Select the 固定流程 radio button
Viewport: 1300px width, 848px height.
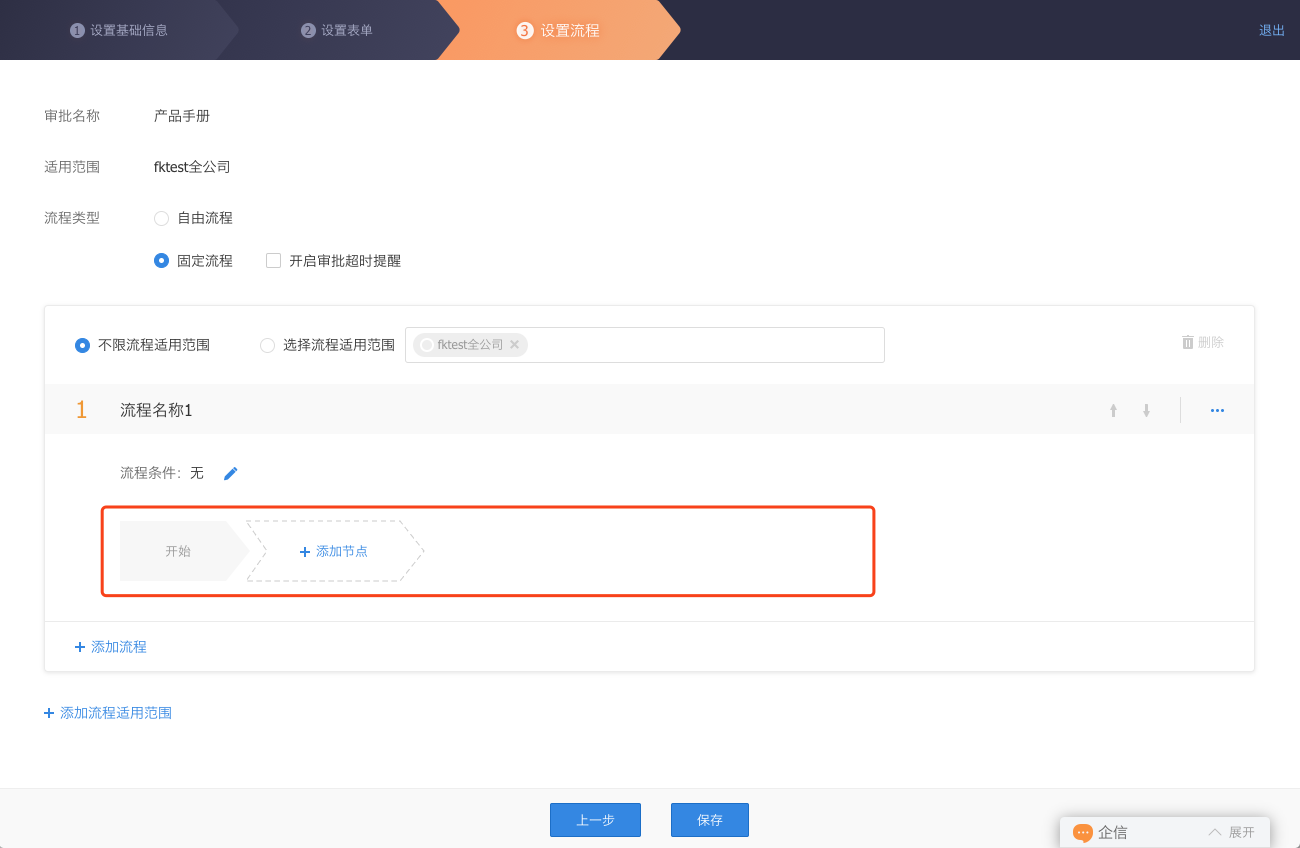tap(161, 261)
